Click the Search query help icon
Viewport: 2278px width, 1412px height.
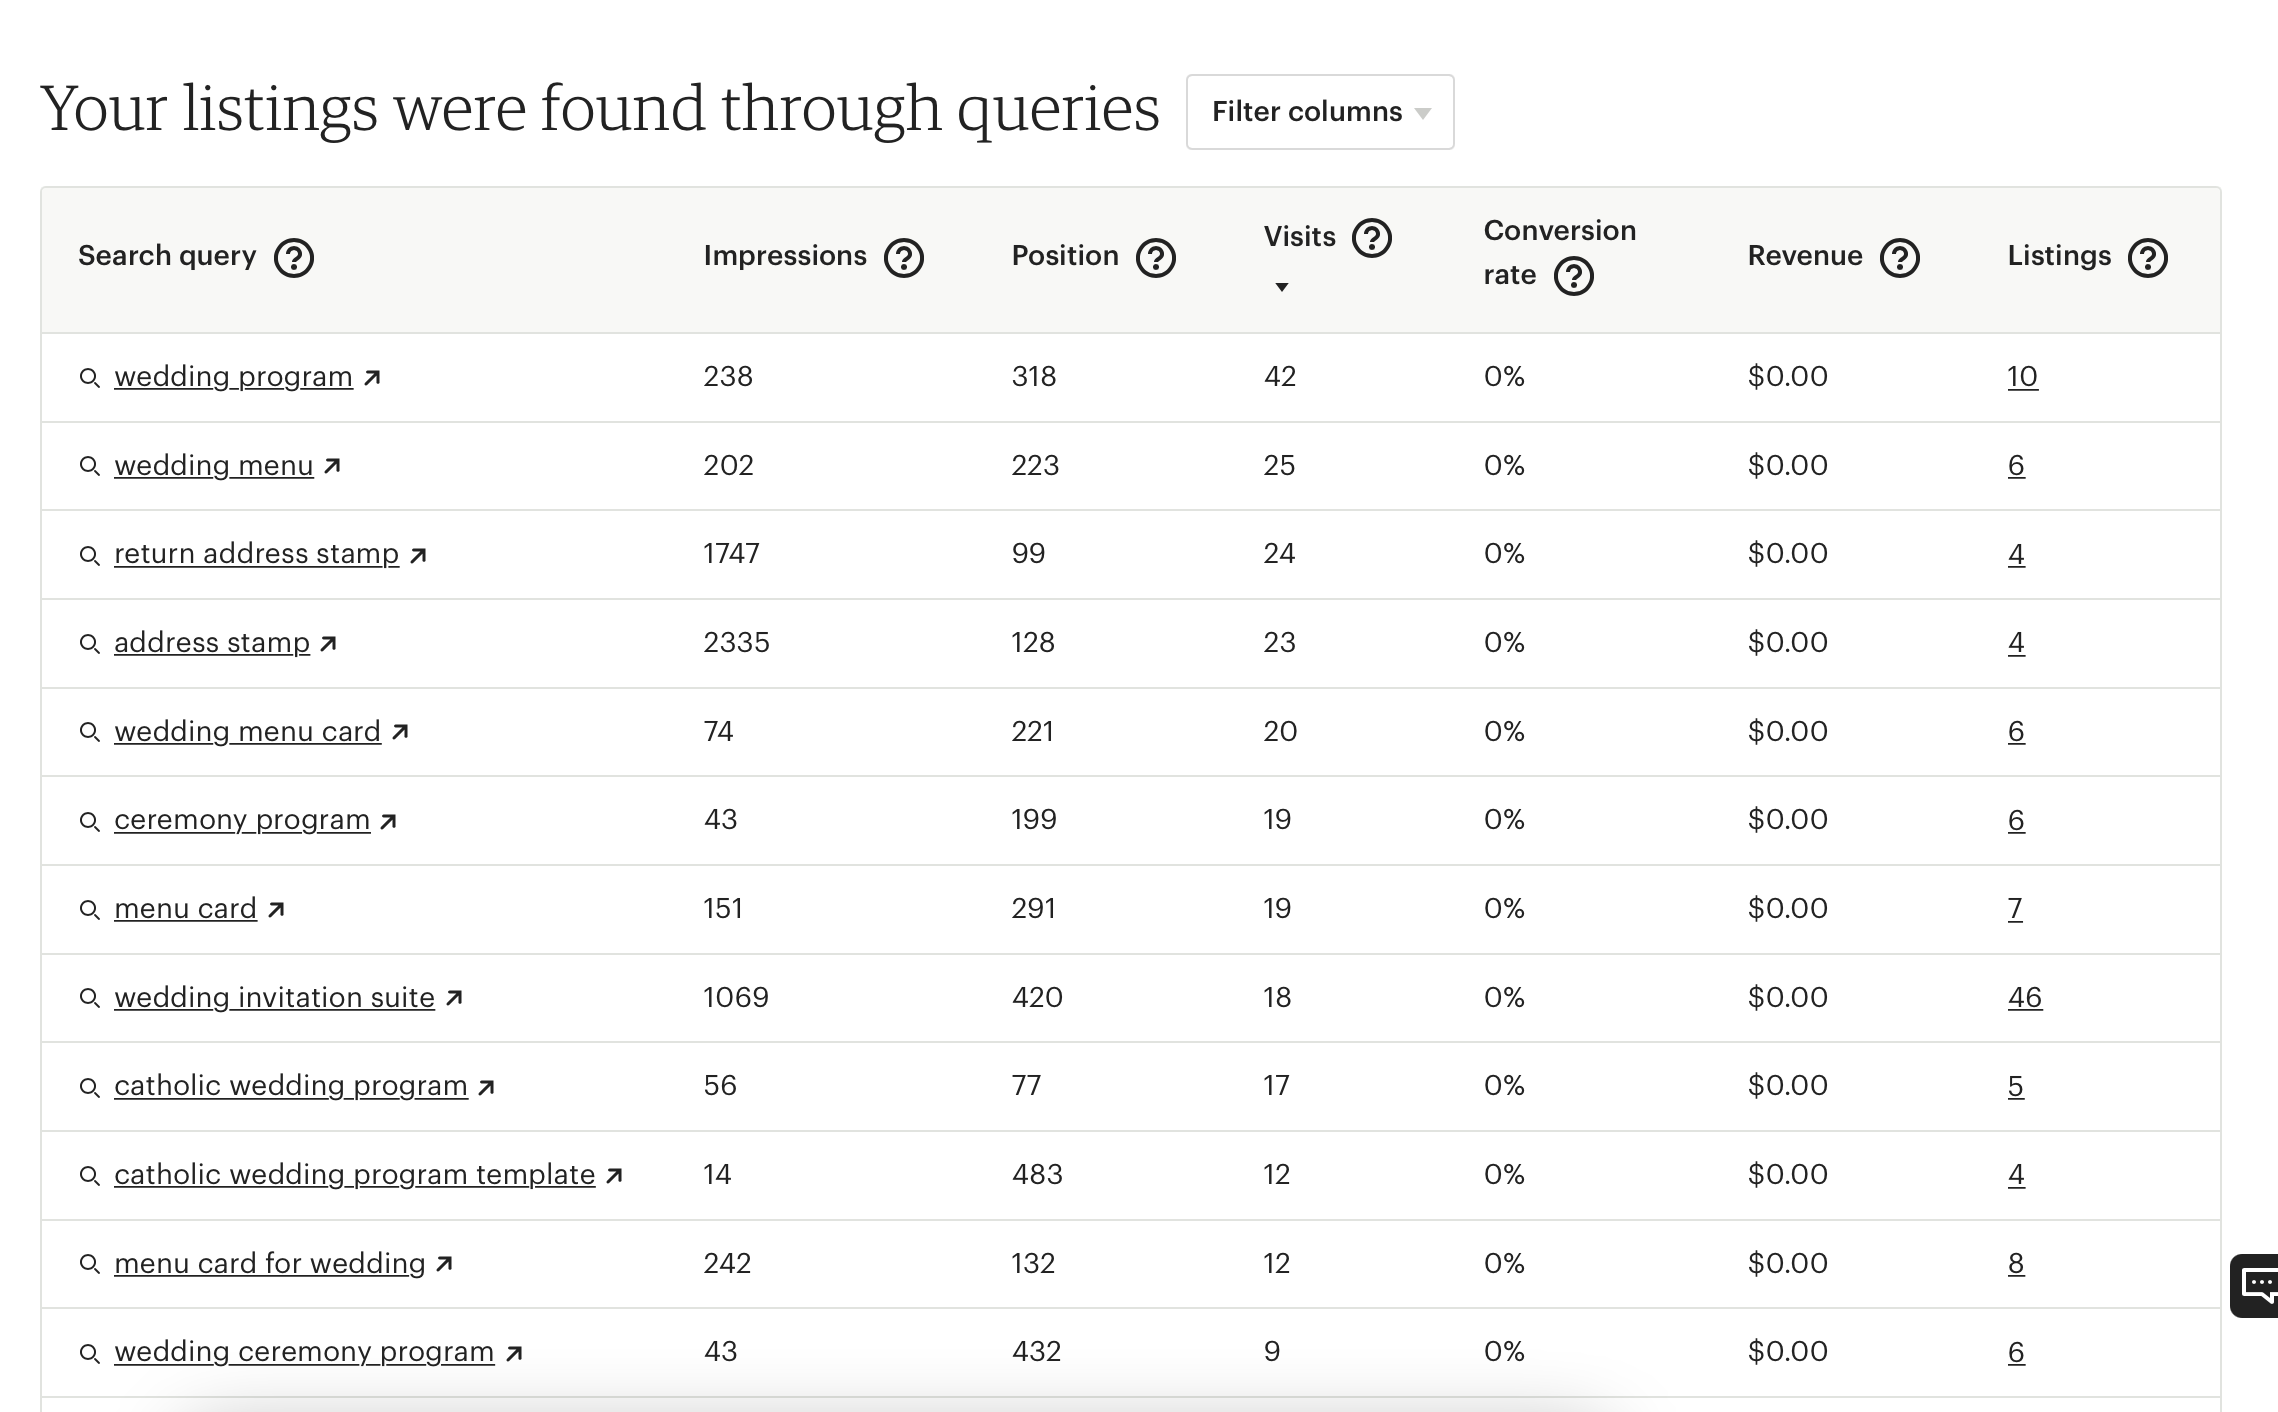tap(294, 258)
